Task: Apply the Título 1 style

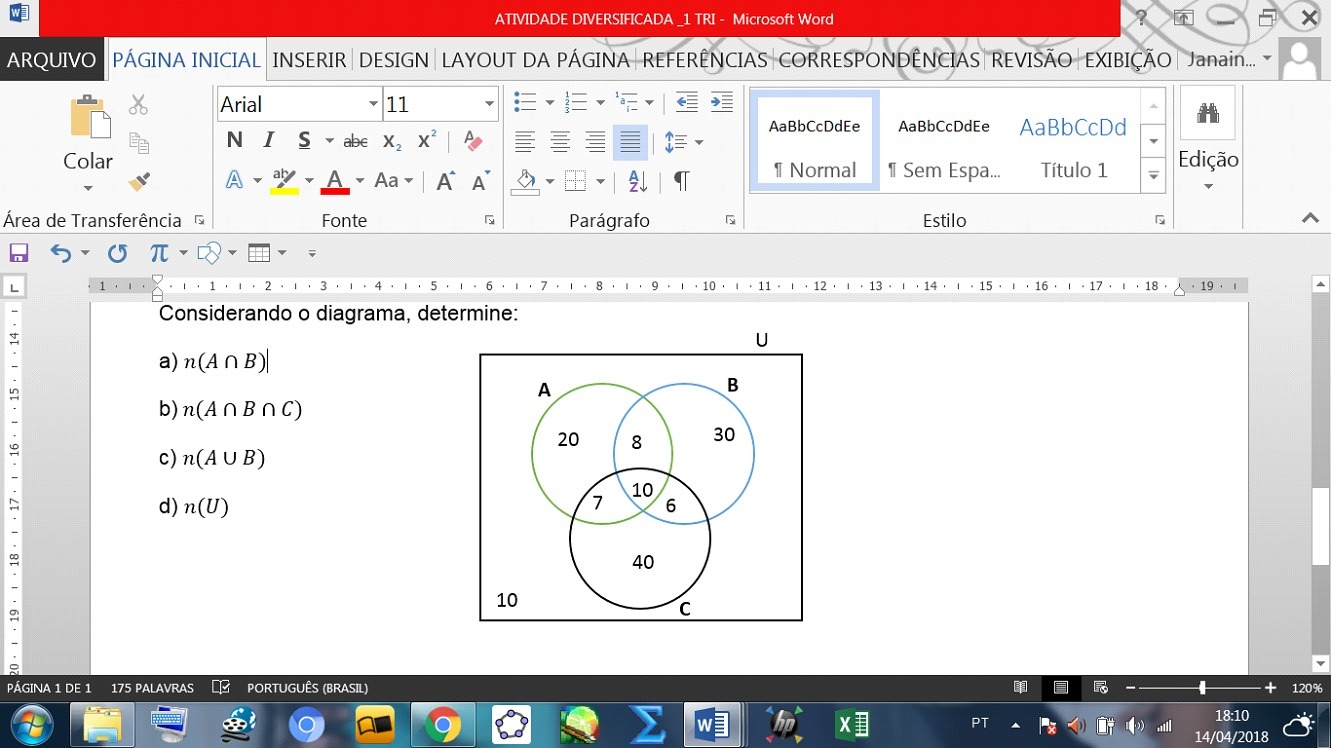Action: [x=1073, y=140]
